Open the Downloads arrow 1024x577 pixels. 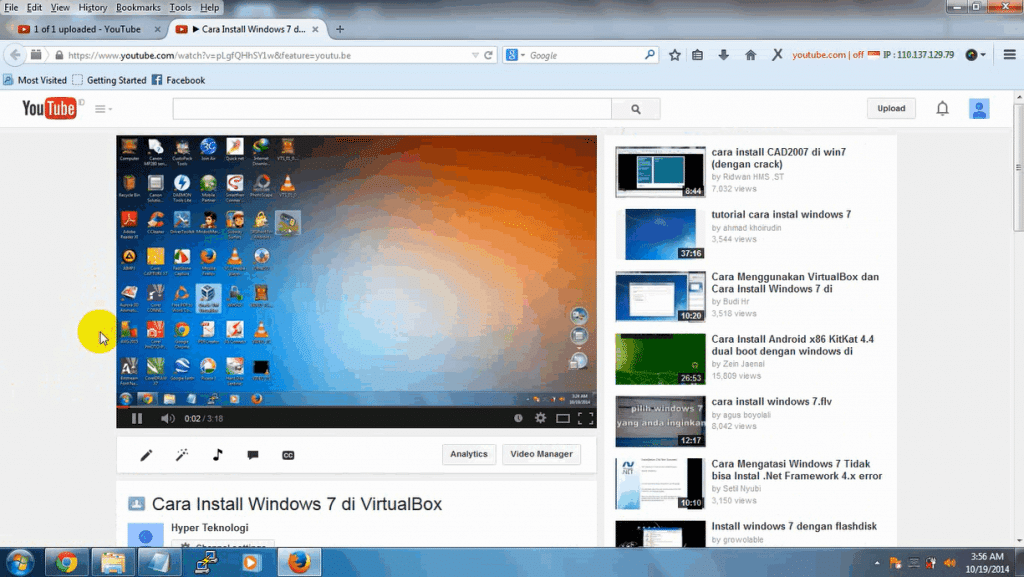point(724,55)
